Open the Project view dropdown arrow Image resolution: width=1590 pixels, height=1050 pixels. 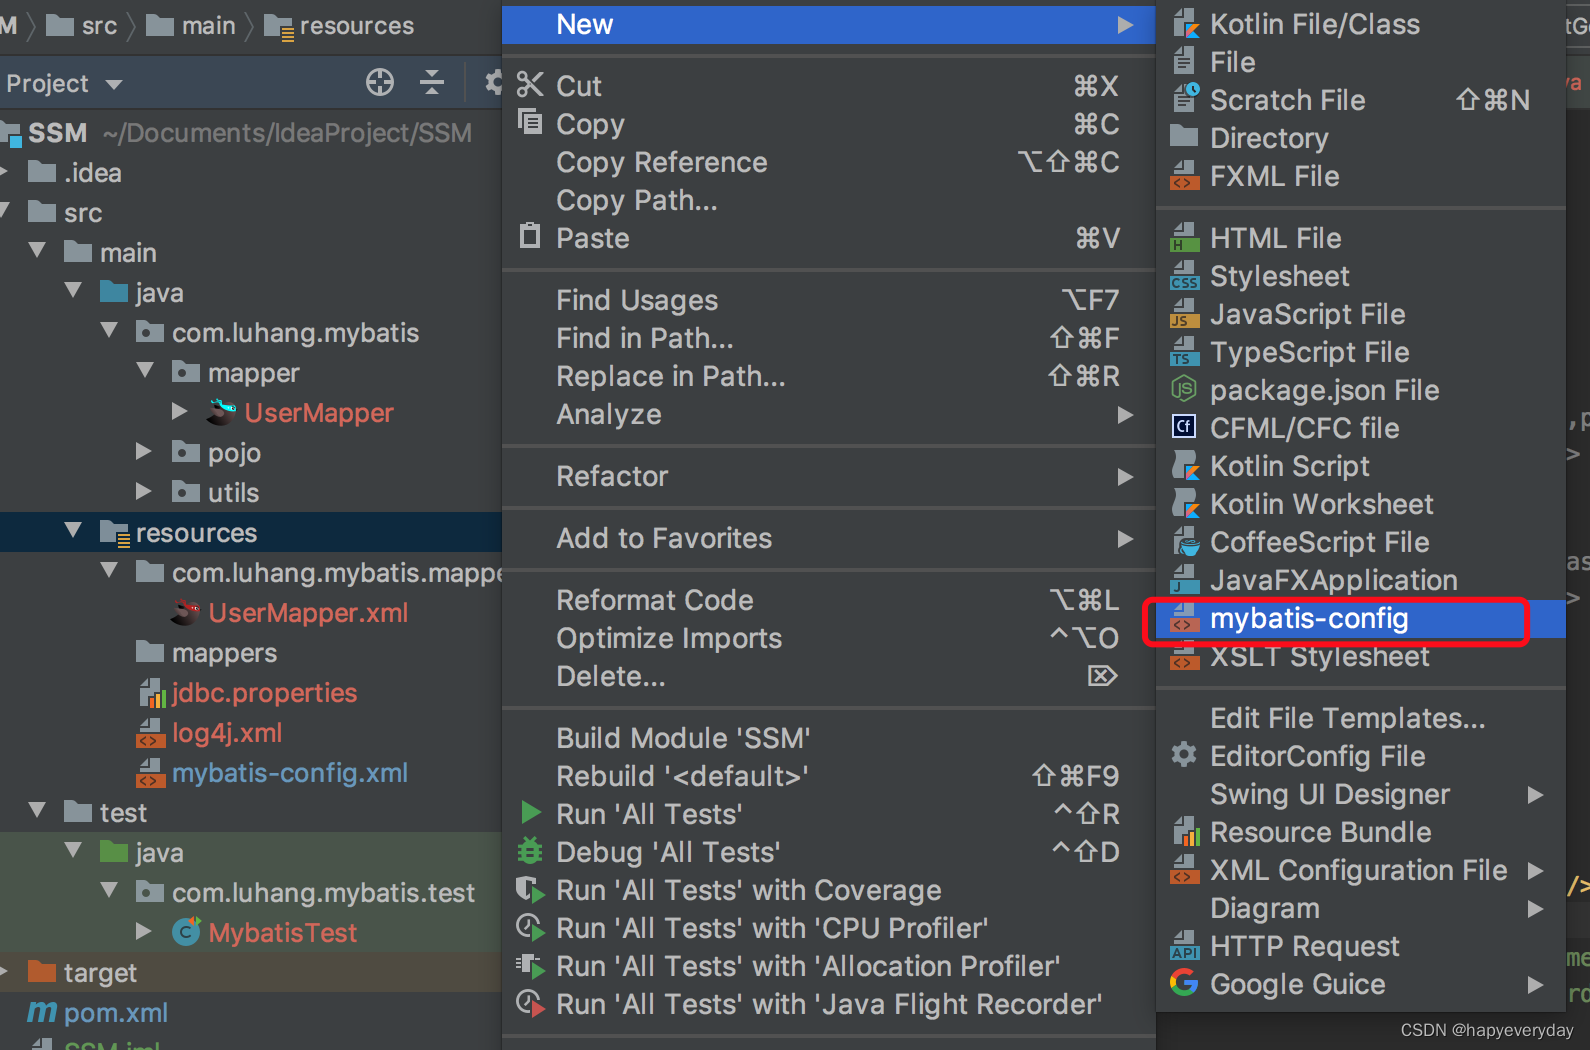pos(114,84)
